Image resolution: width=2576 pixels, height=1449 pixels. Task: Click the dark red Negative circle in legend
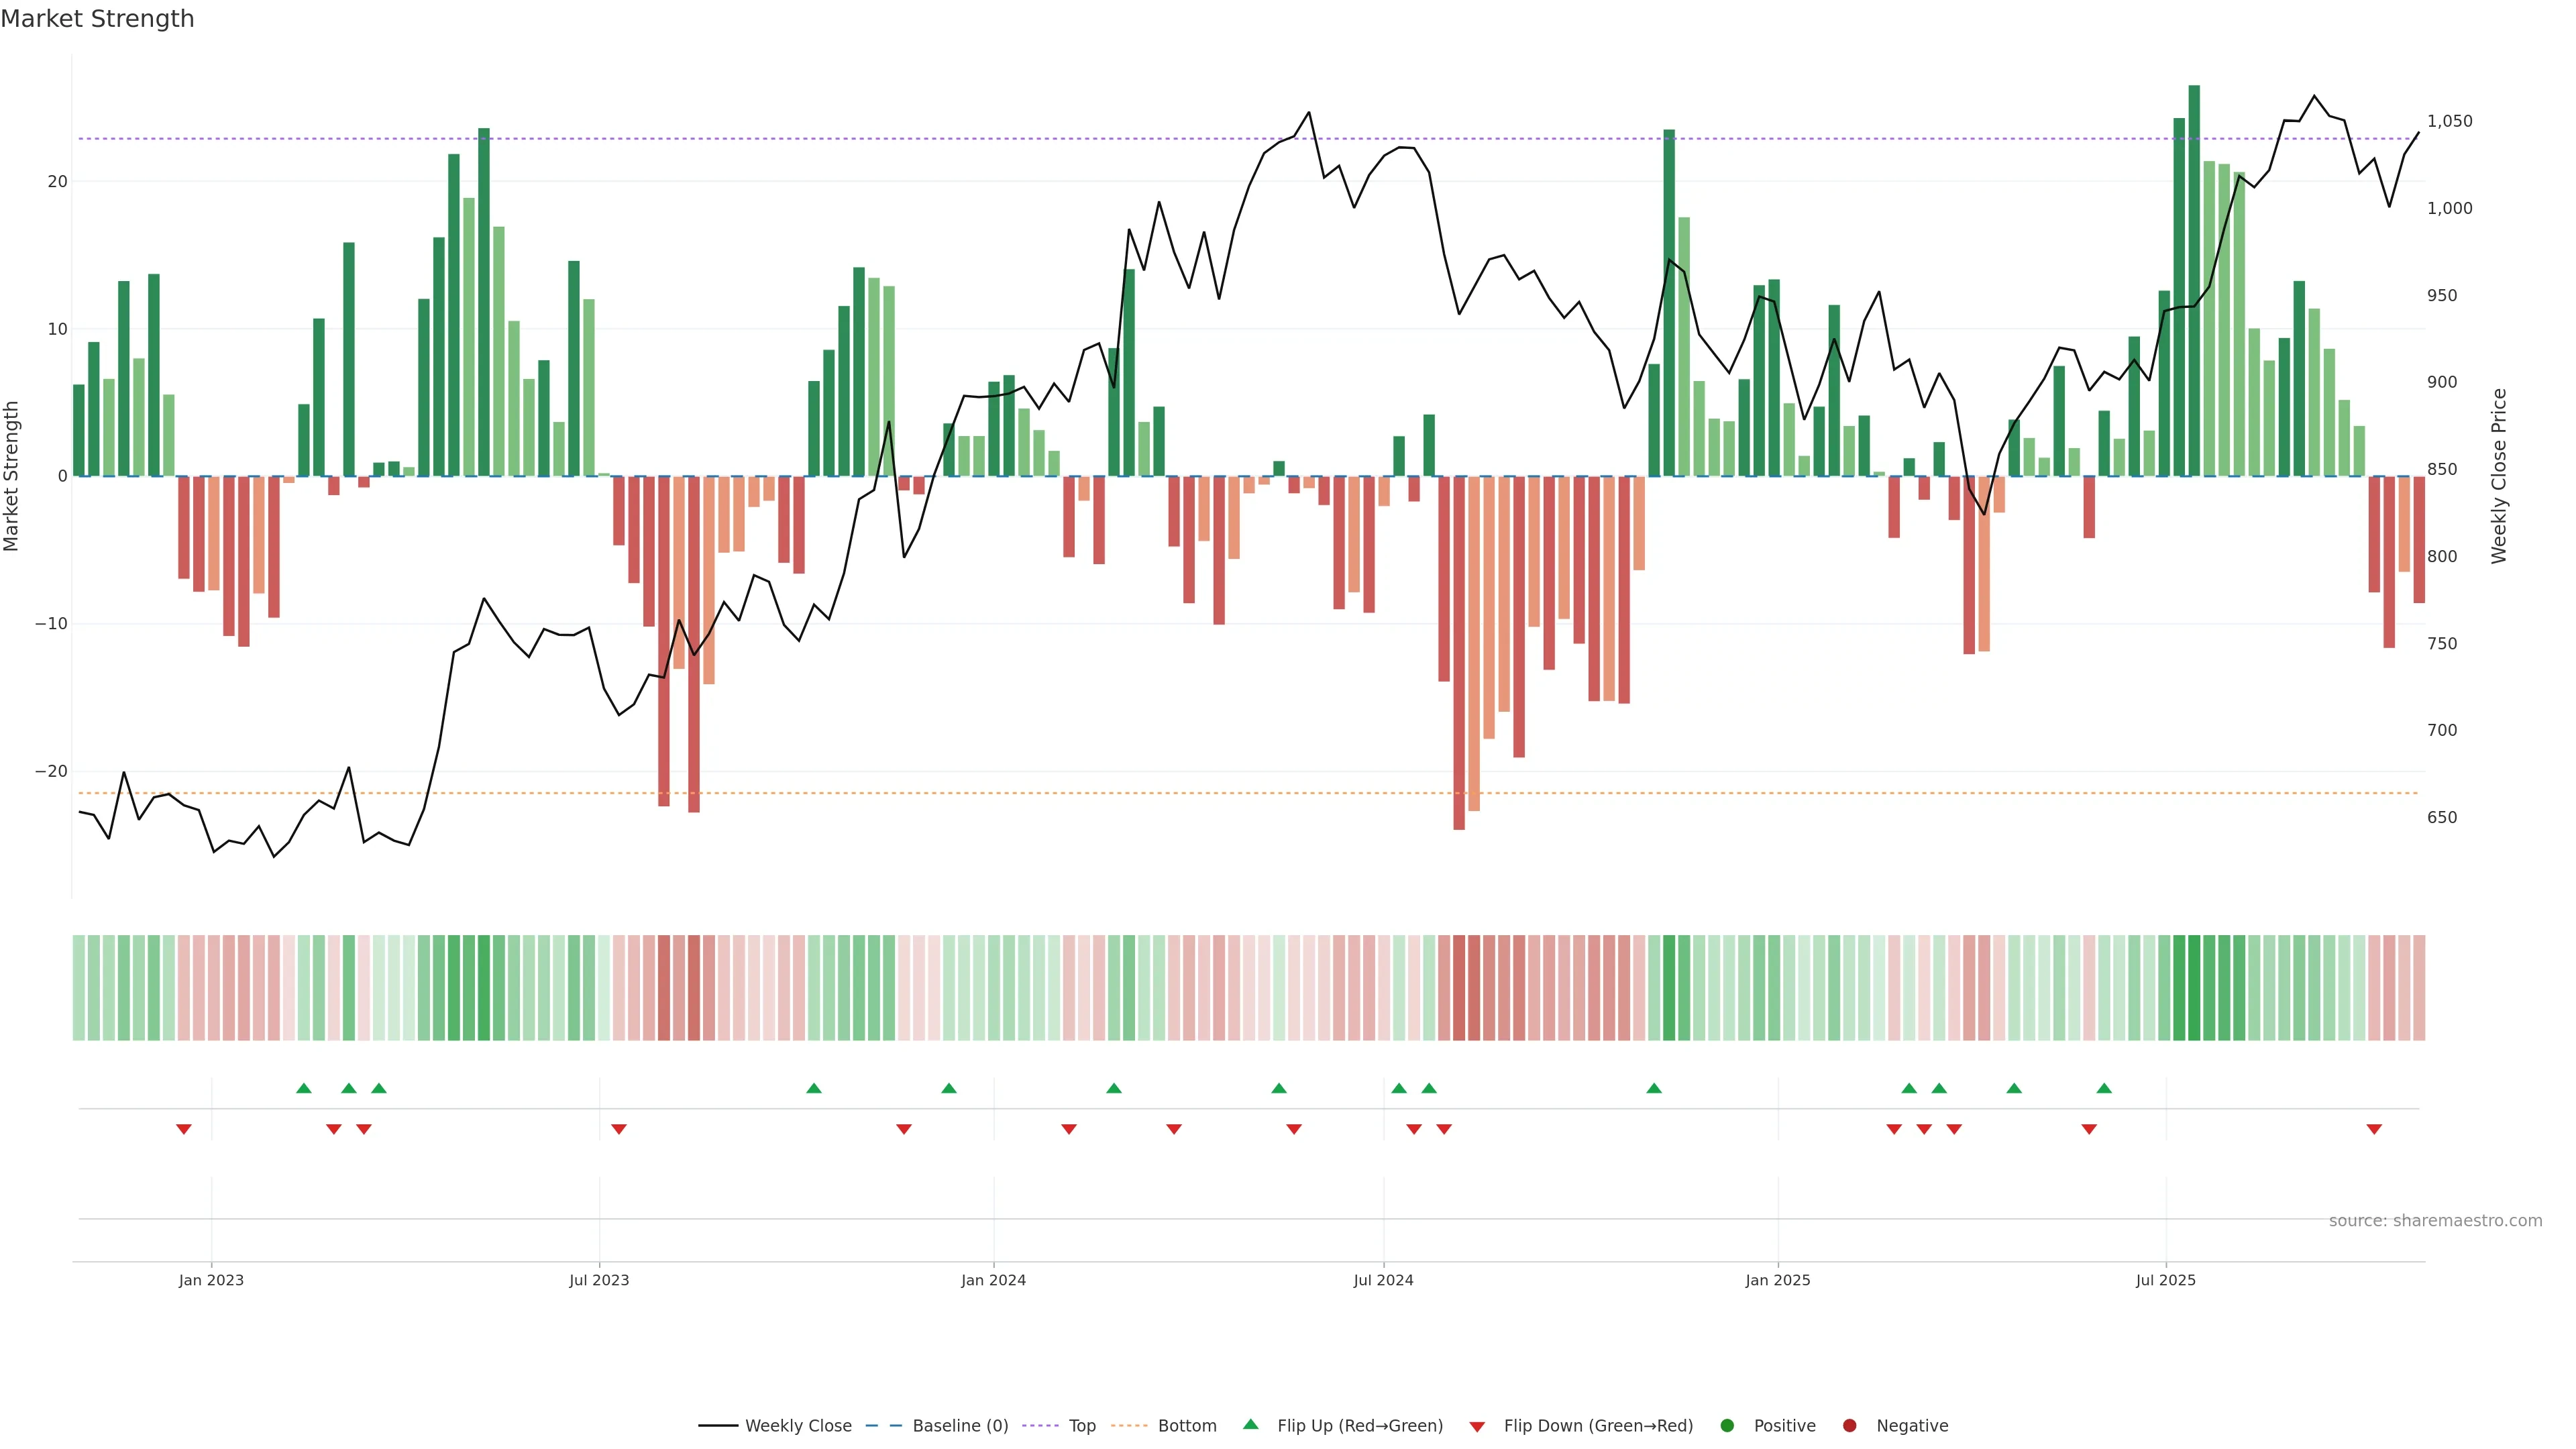pyautogui.click(x=1849, y=1425)
